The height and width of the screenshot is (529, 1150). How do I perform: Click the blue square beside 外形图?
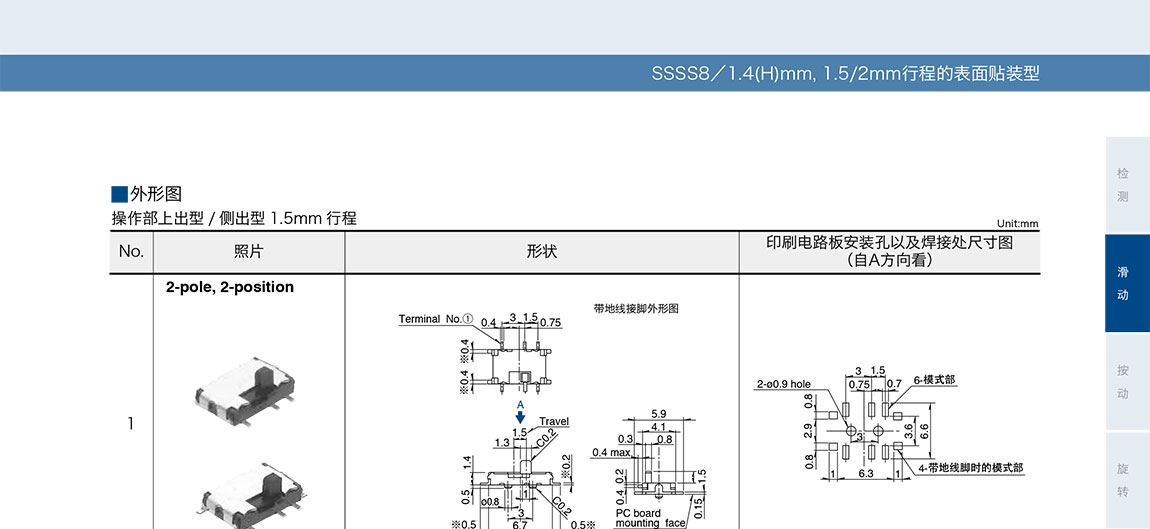pyautogui.click(x=119, y=194)
